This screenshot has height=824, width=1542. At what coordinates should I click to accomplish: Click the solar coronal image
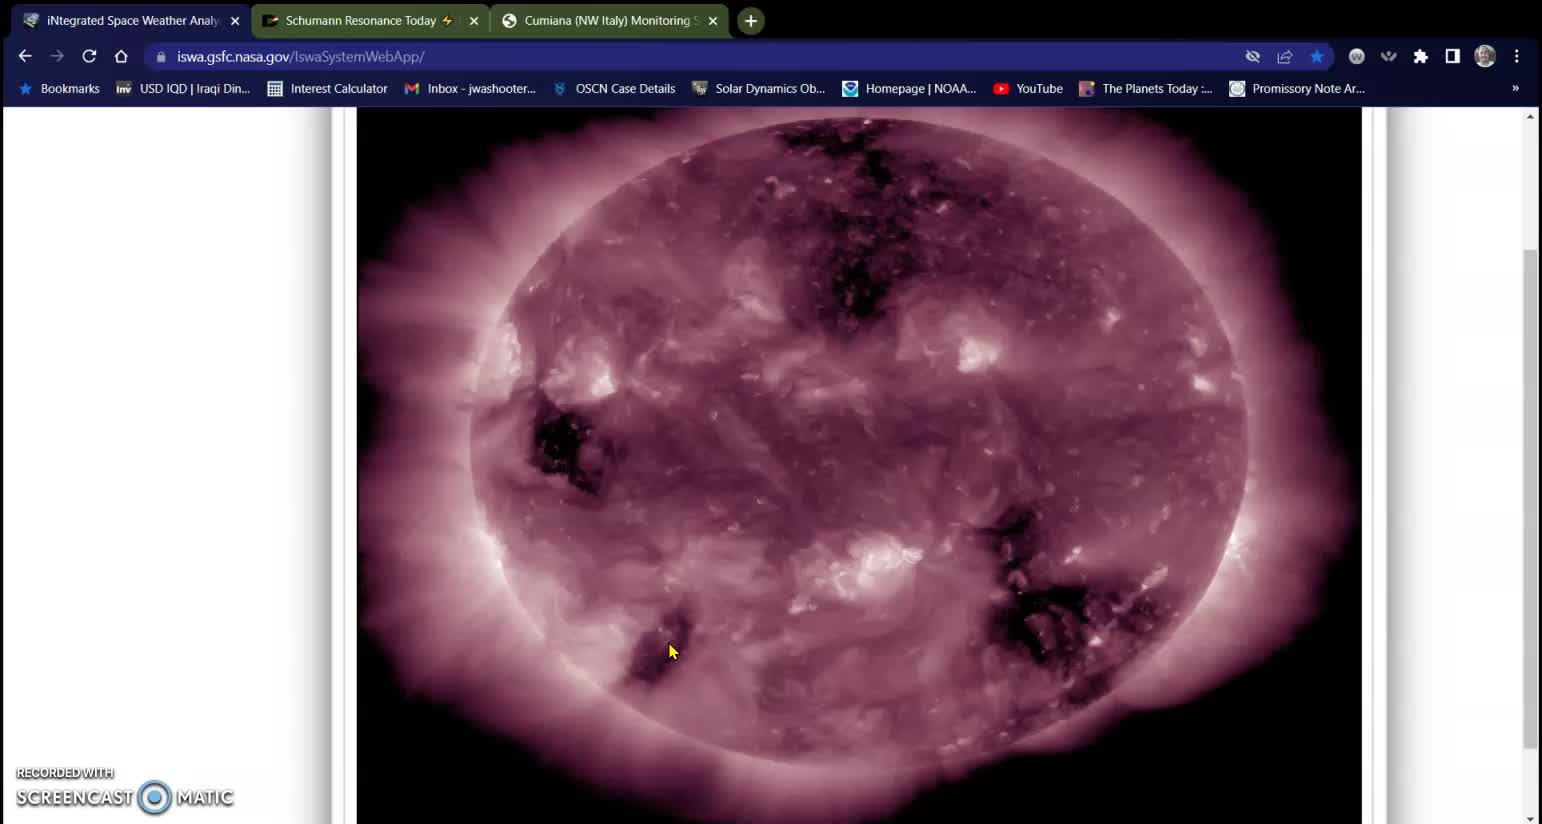[859, 466]
